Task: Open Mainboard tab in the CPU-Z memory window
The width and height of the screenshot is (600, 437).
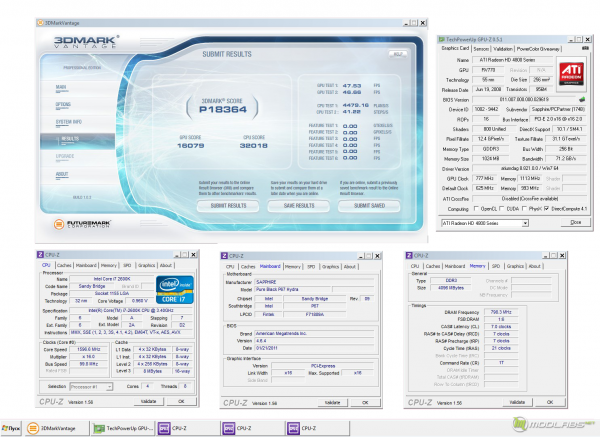Action: point(455,266)
